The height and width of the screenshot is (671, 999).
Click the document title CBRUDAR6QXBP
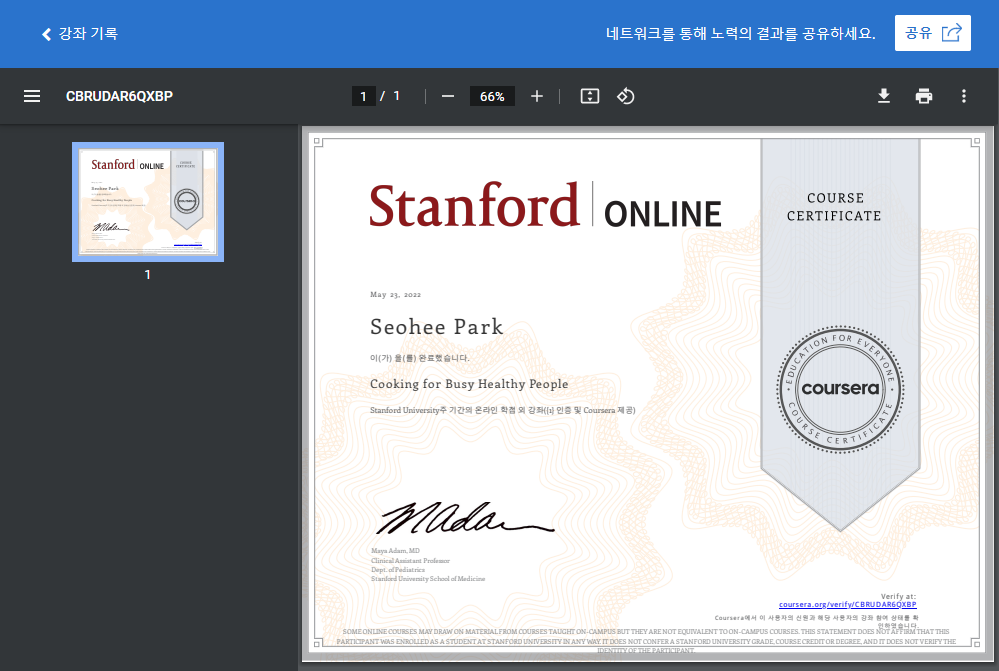[119, 96]
